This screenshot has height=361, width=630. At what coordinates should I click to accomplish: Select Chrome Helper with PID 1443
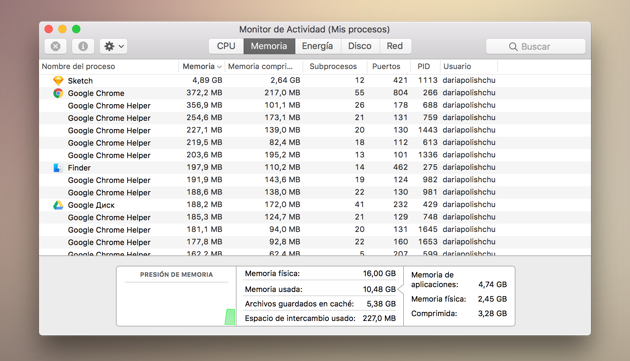coord(315,130)
